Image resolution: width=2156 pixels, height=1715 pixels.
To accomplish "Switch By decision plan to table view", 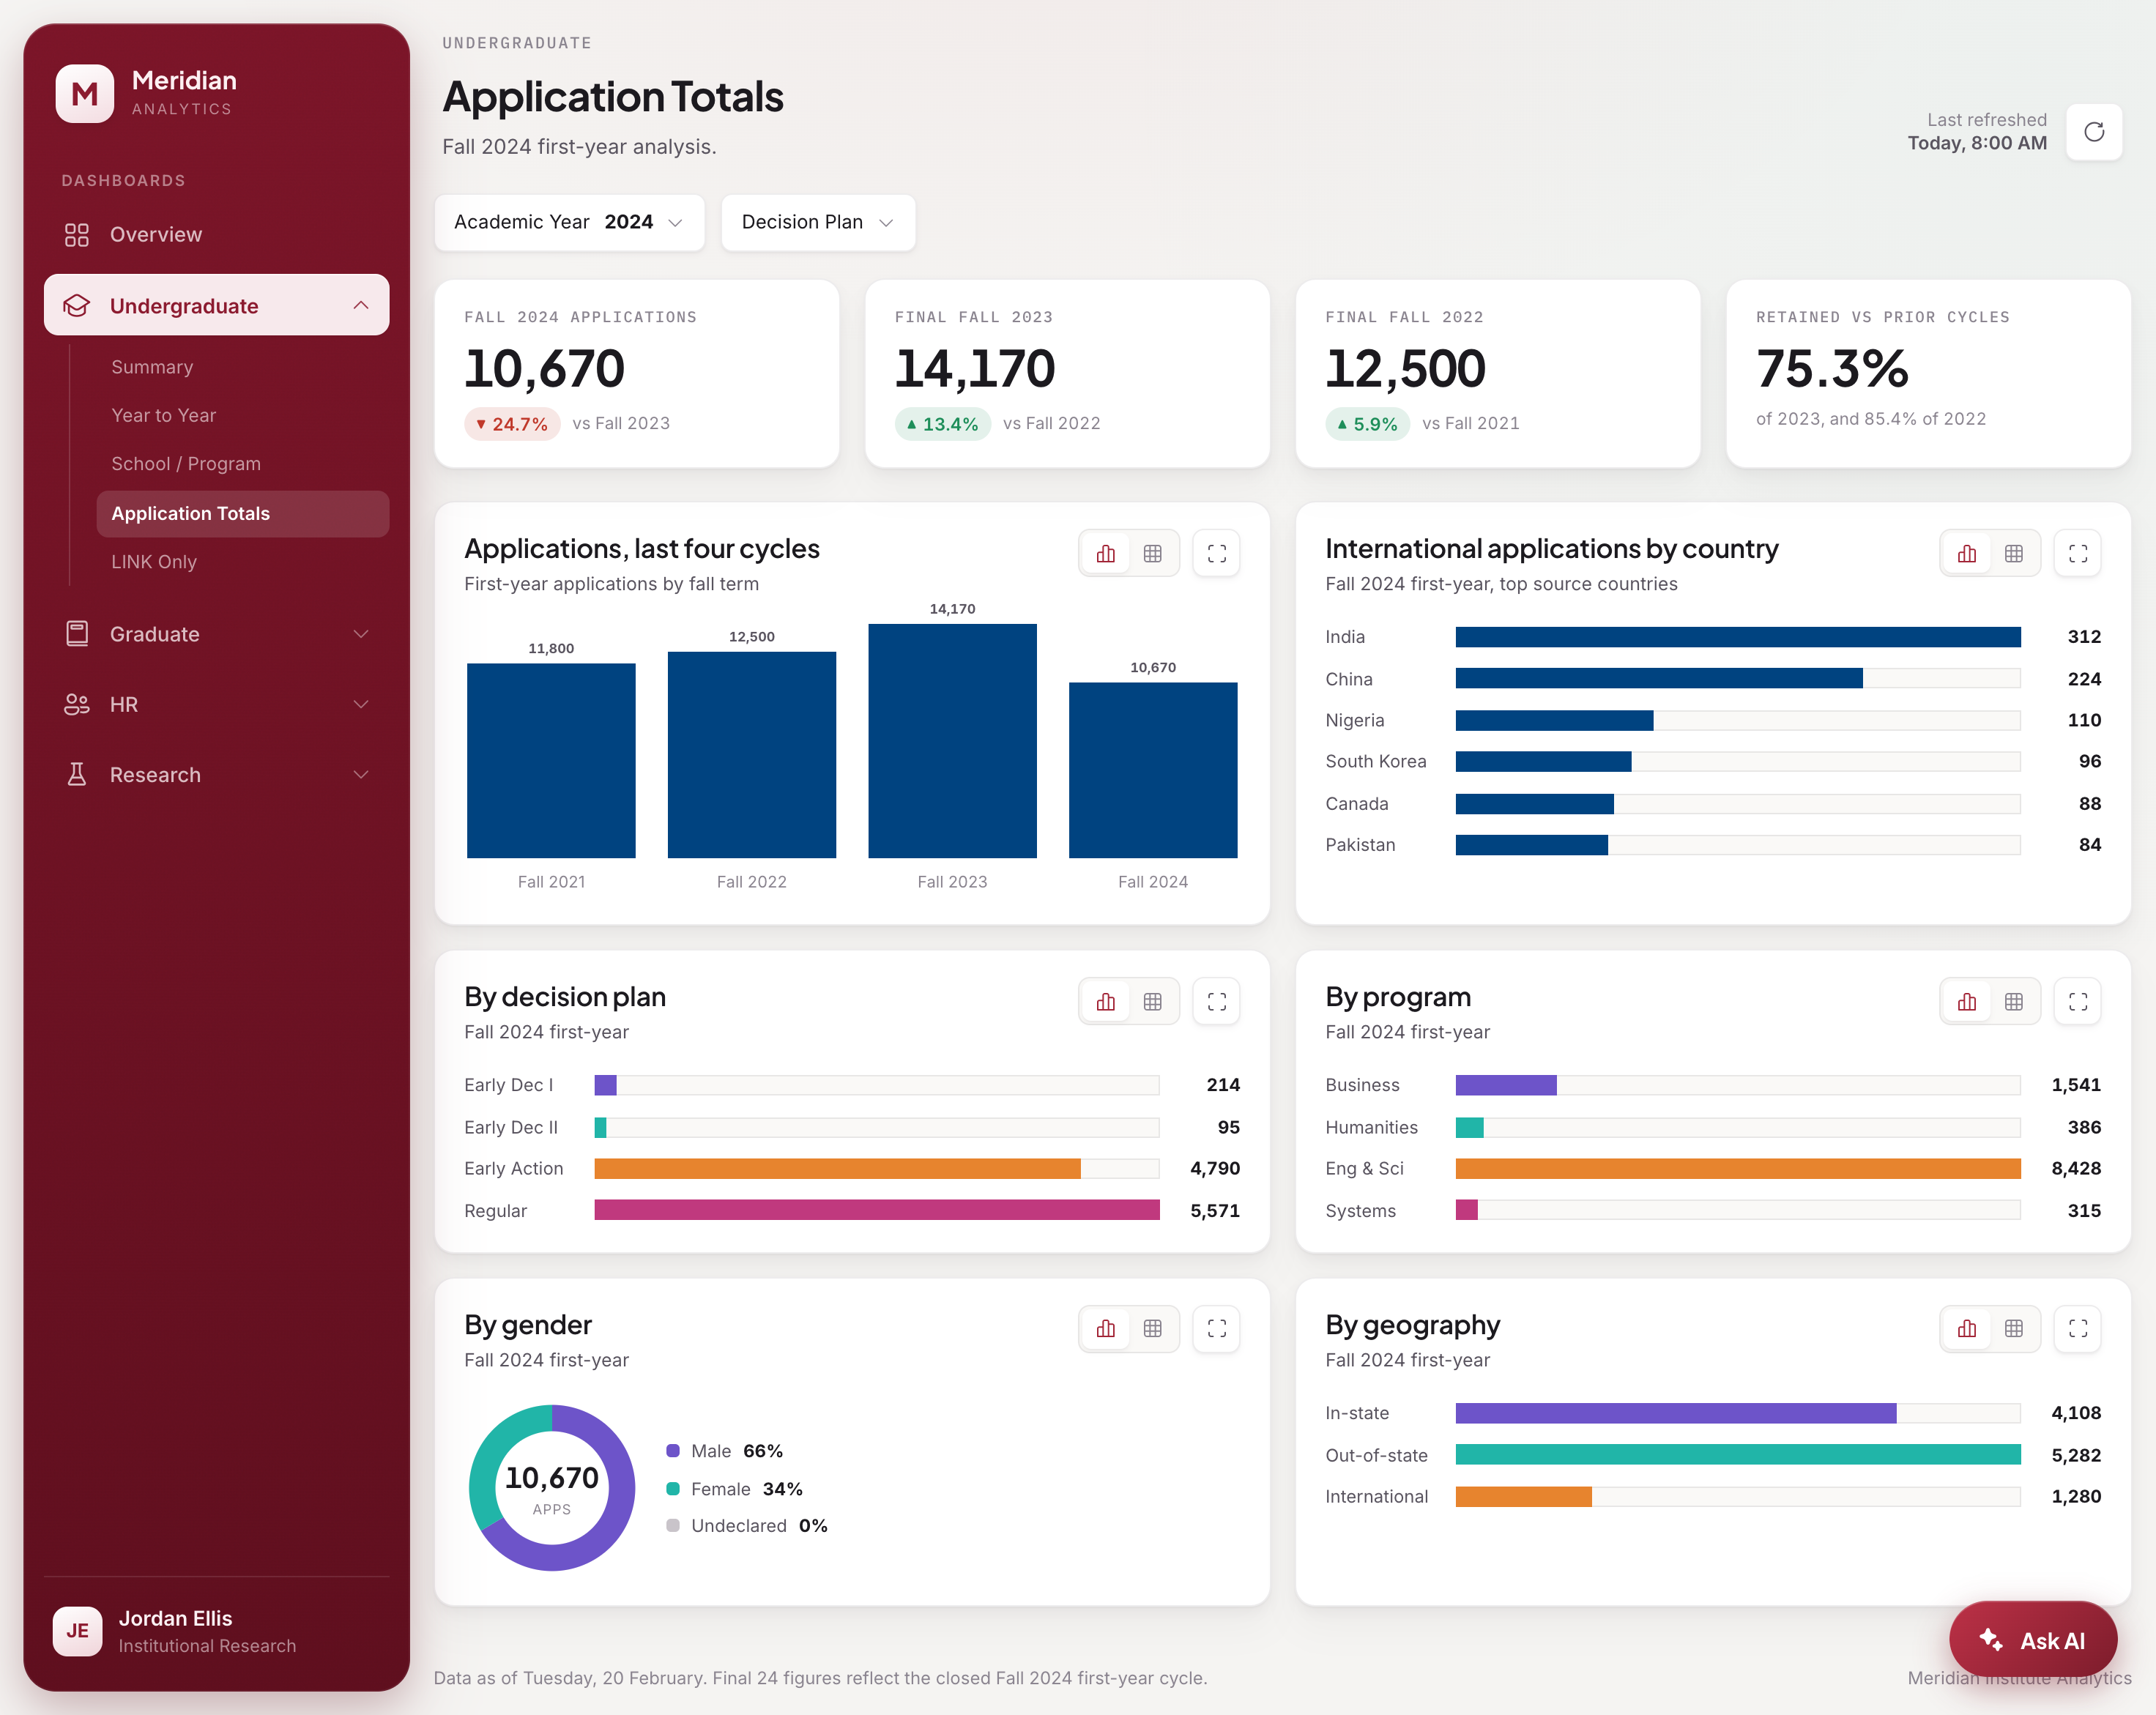I will [1153, 1002].
